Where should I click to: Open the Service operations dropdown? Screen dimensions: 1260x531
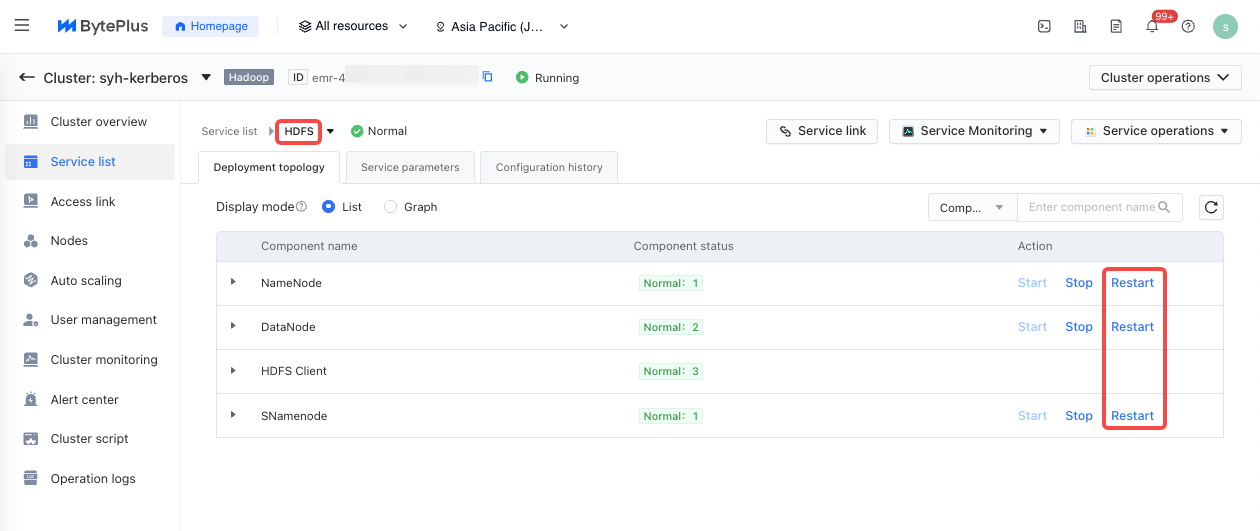tap(1156, 131)
